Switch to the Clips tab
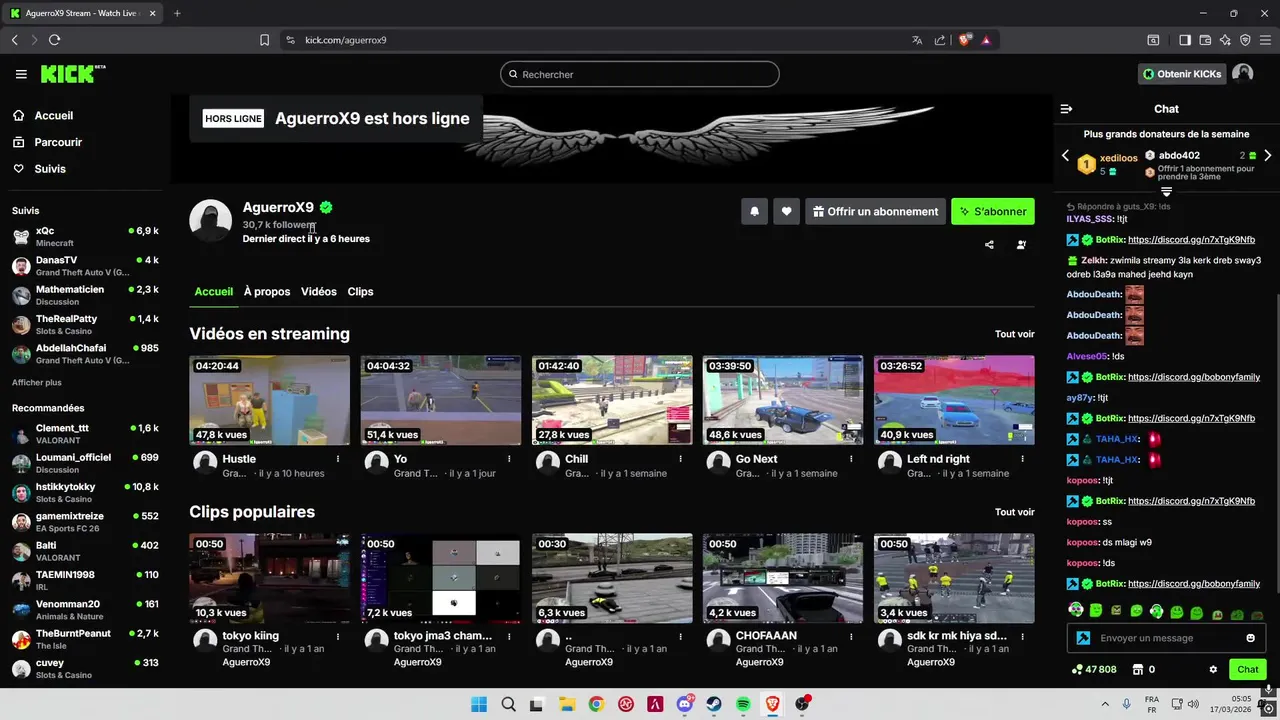The width and height of the screenshot is (1280, 720). (x=360, y=292)
